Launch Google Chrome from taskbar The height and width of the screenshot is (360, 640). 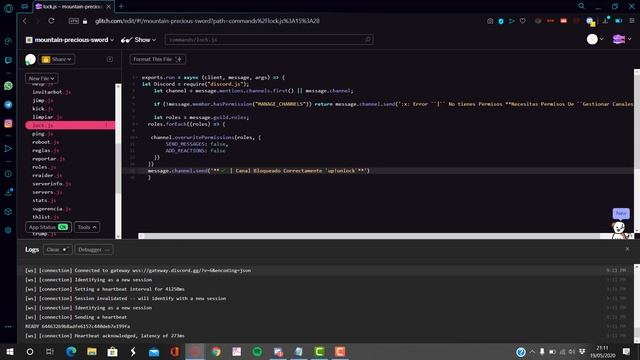pyautogui.click(x=216, y=351)
